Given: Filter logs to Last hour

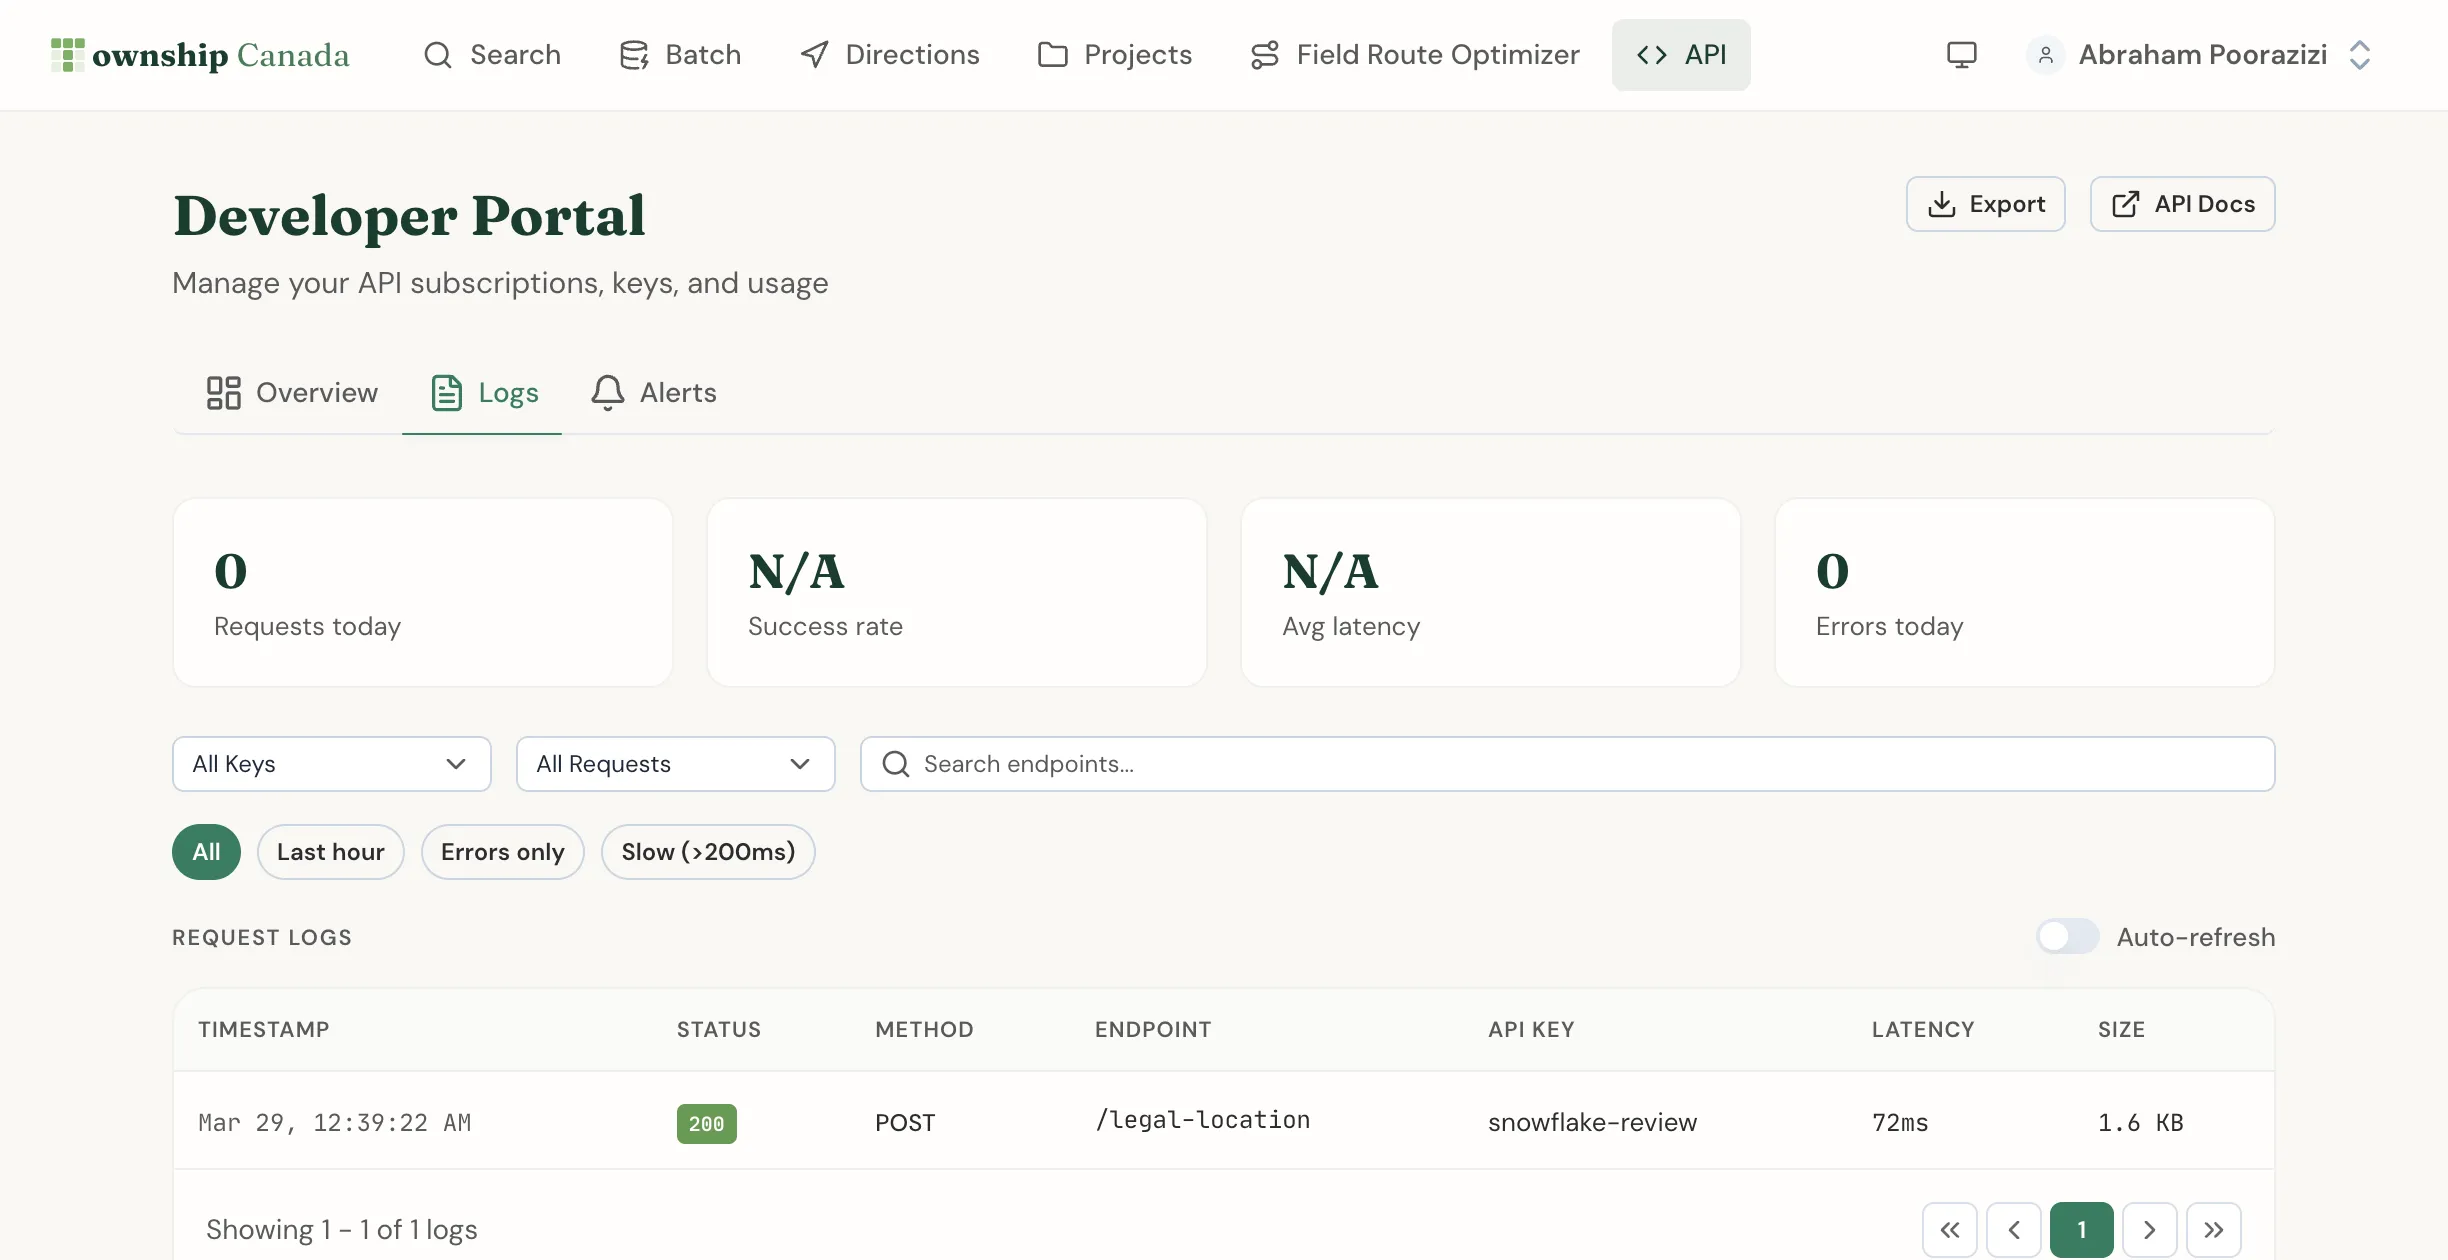Looking at the screenshot, I should point(330,852).
